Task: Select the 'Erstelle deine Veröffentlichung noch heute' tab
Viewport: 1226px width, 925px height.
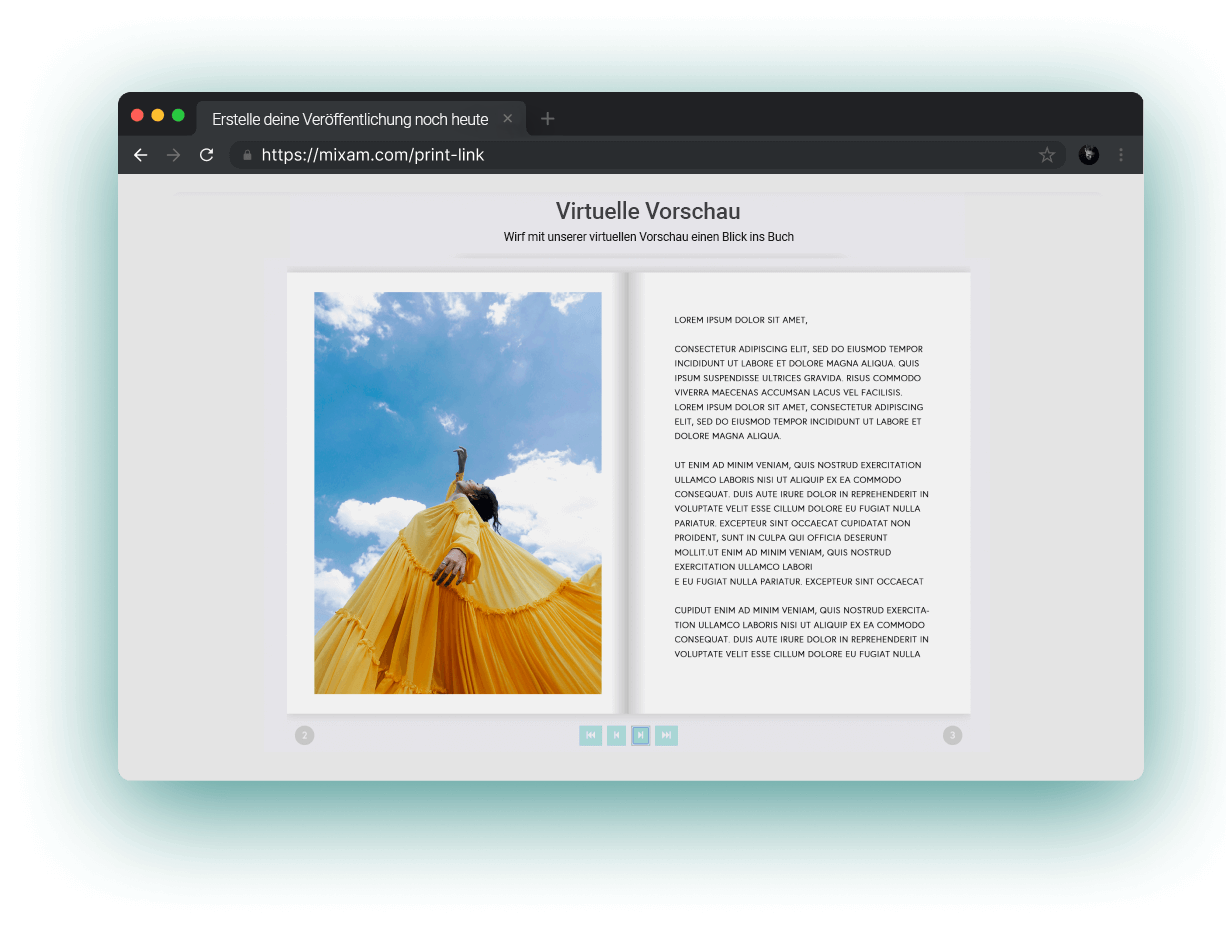Action: 350,119
